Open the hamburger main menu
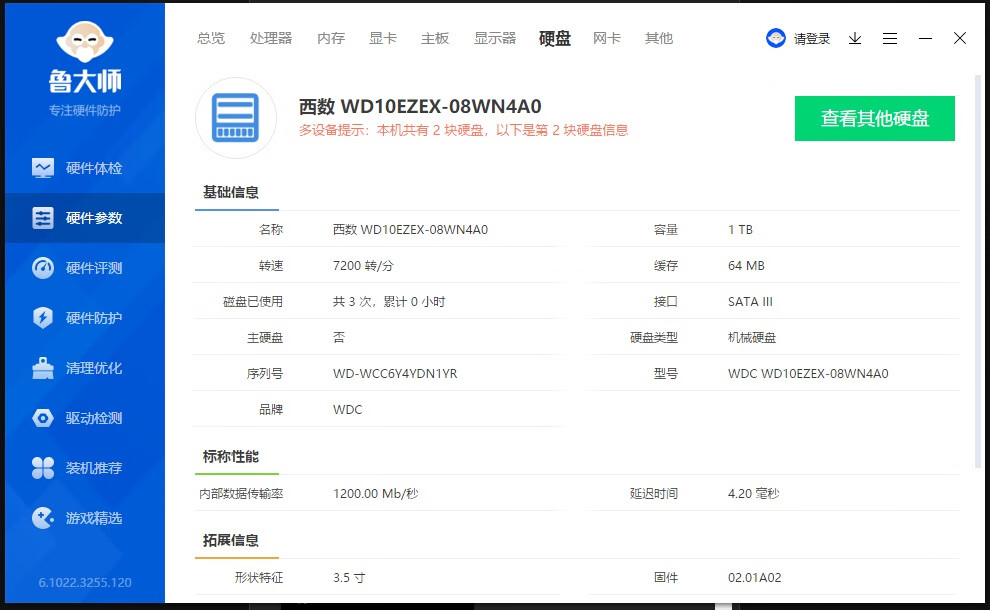The height and width of the screenshot is (610, 990). pyautogui.click(x=890, y=38)
